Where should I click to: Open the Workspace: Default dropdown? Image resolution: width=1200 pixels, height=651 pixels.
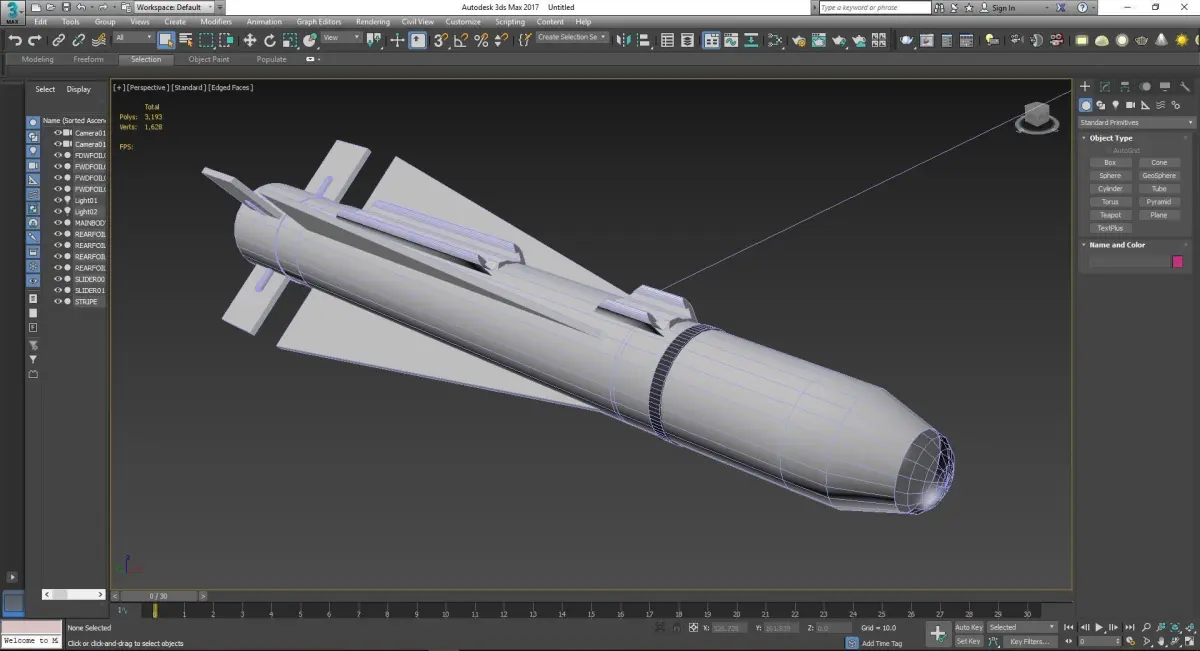[x=173, y=7]
